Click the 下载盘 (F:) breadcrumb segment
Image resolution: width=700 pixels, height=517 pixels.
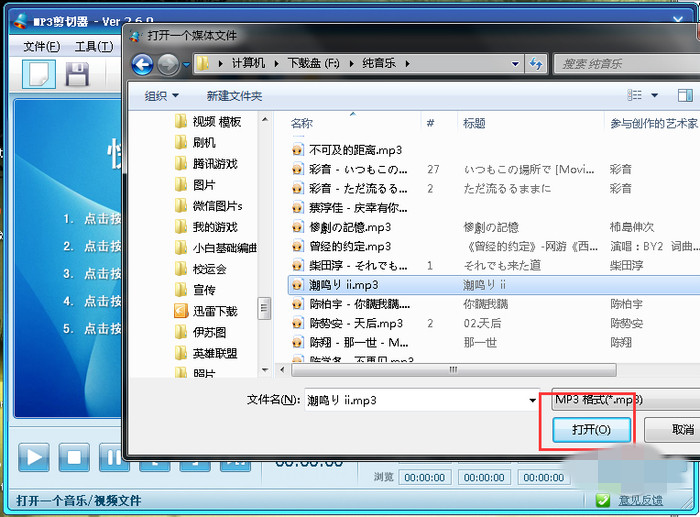point(313,63)
